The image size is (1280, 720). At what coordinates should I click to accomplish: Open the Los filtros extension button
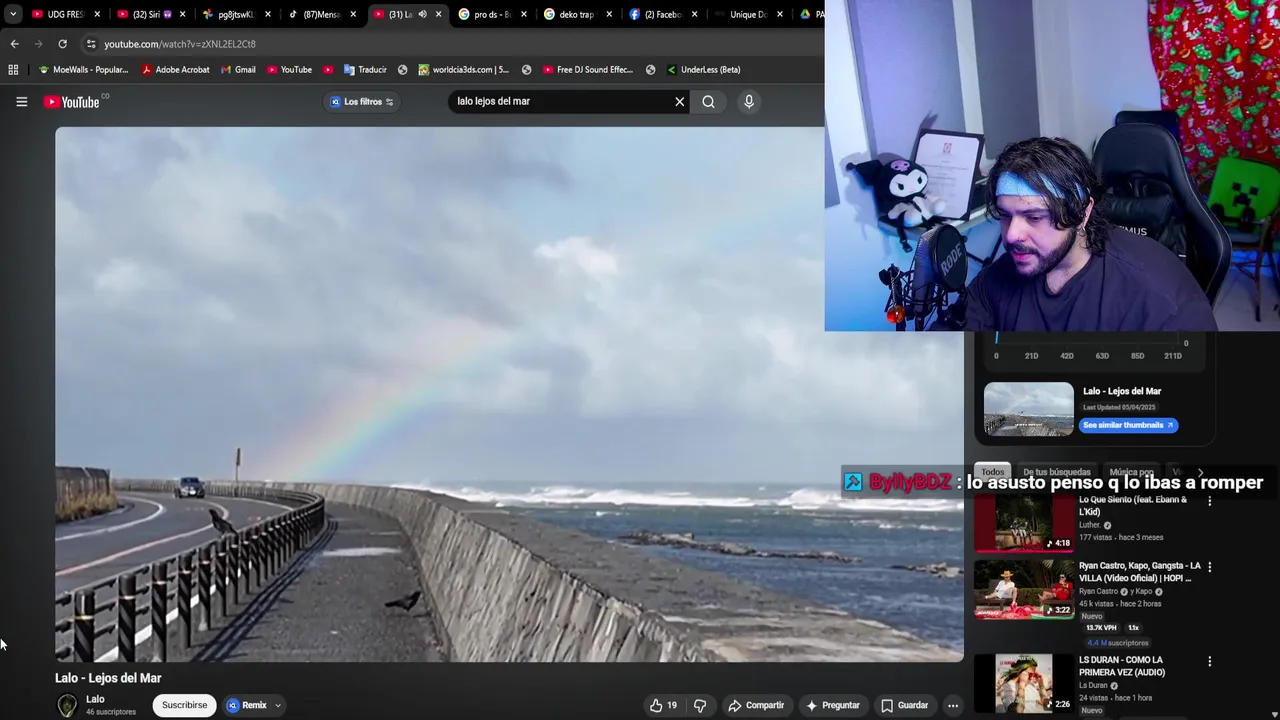pos(361,101)
